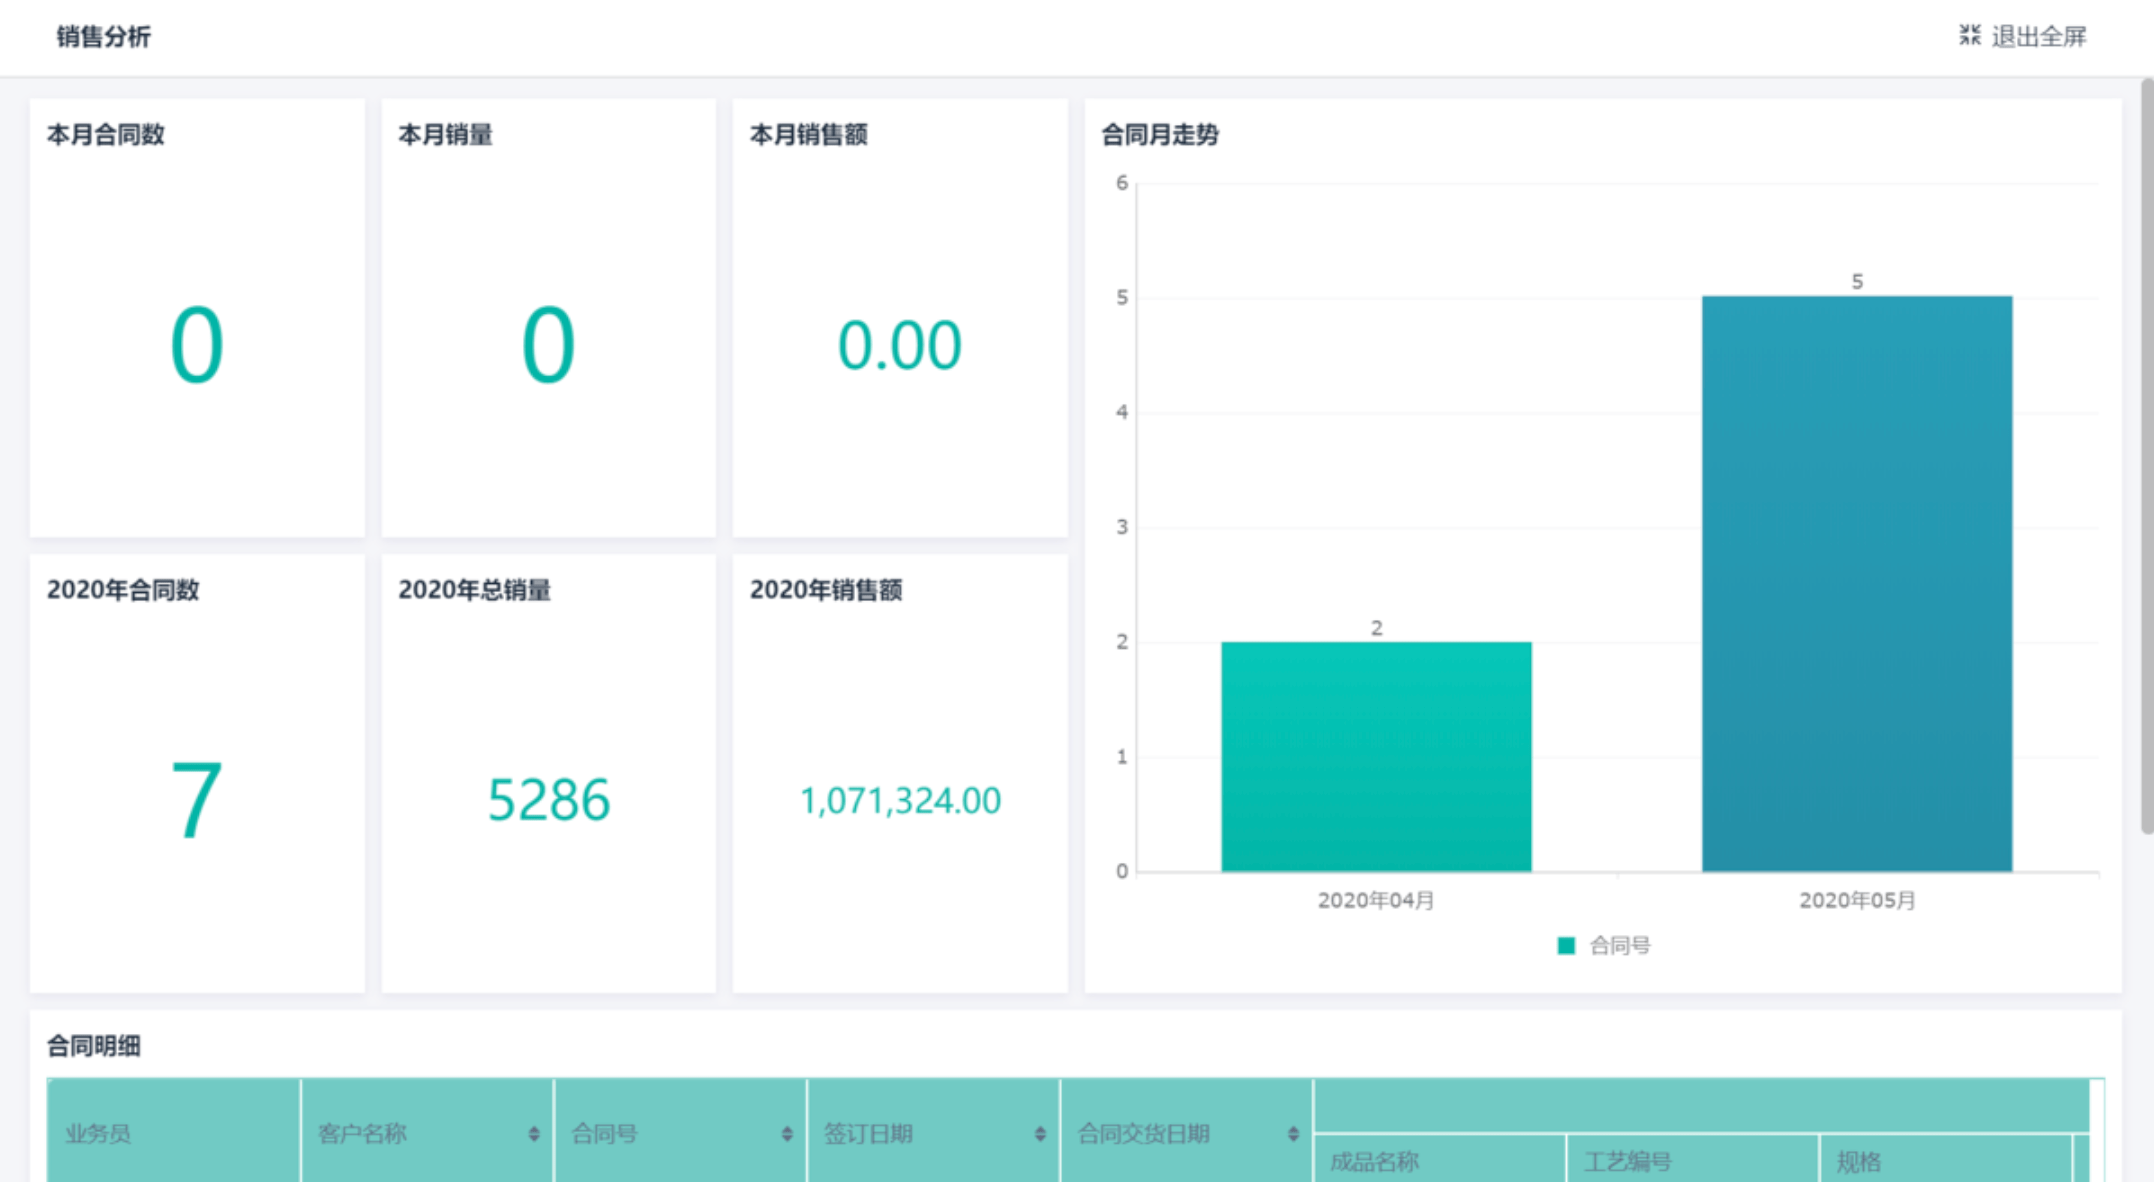The image size is (2154, 1182).
Task: Toggle the 合同号 legend swatch
Action: tap(1566, 945)
